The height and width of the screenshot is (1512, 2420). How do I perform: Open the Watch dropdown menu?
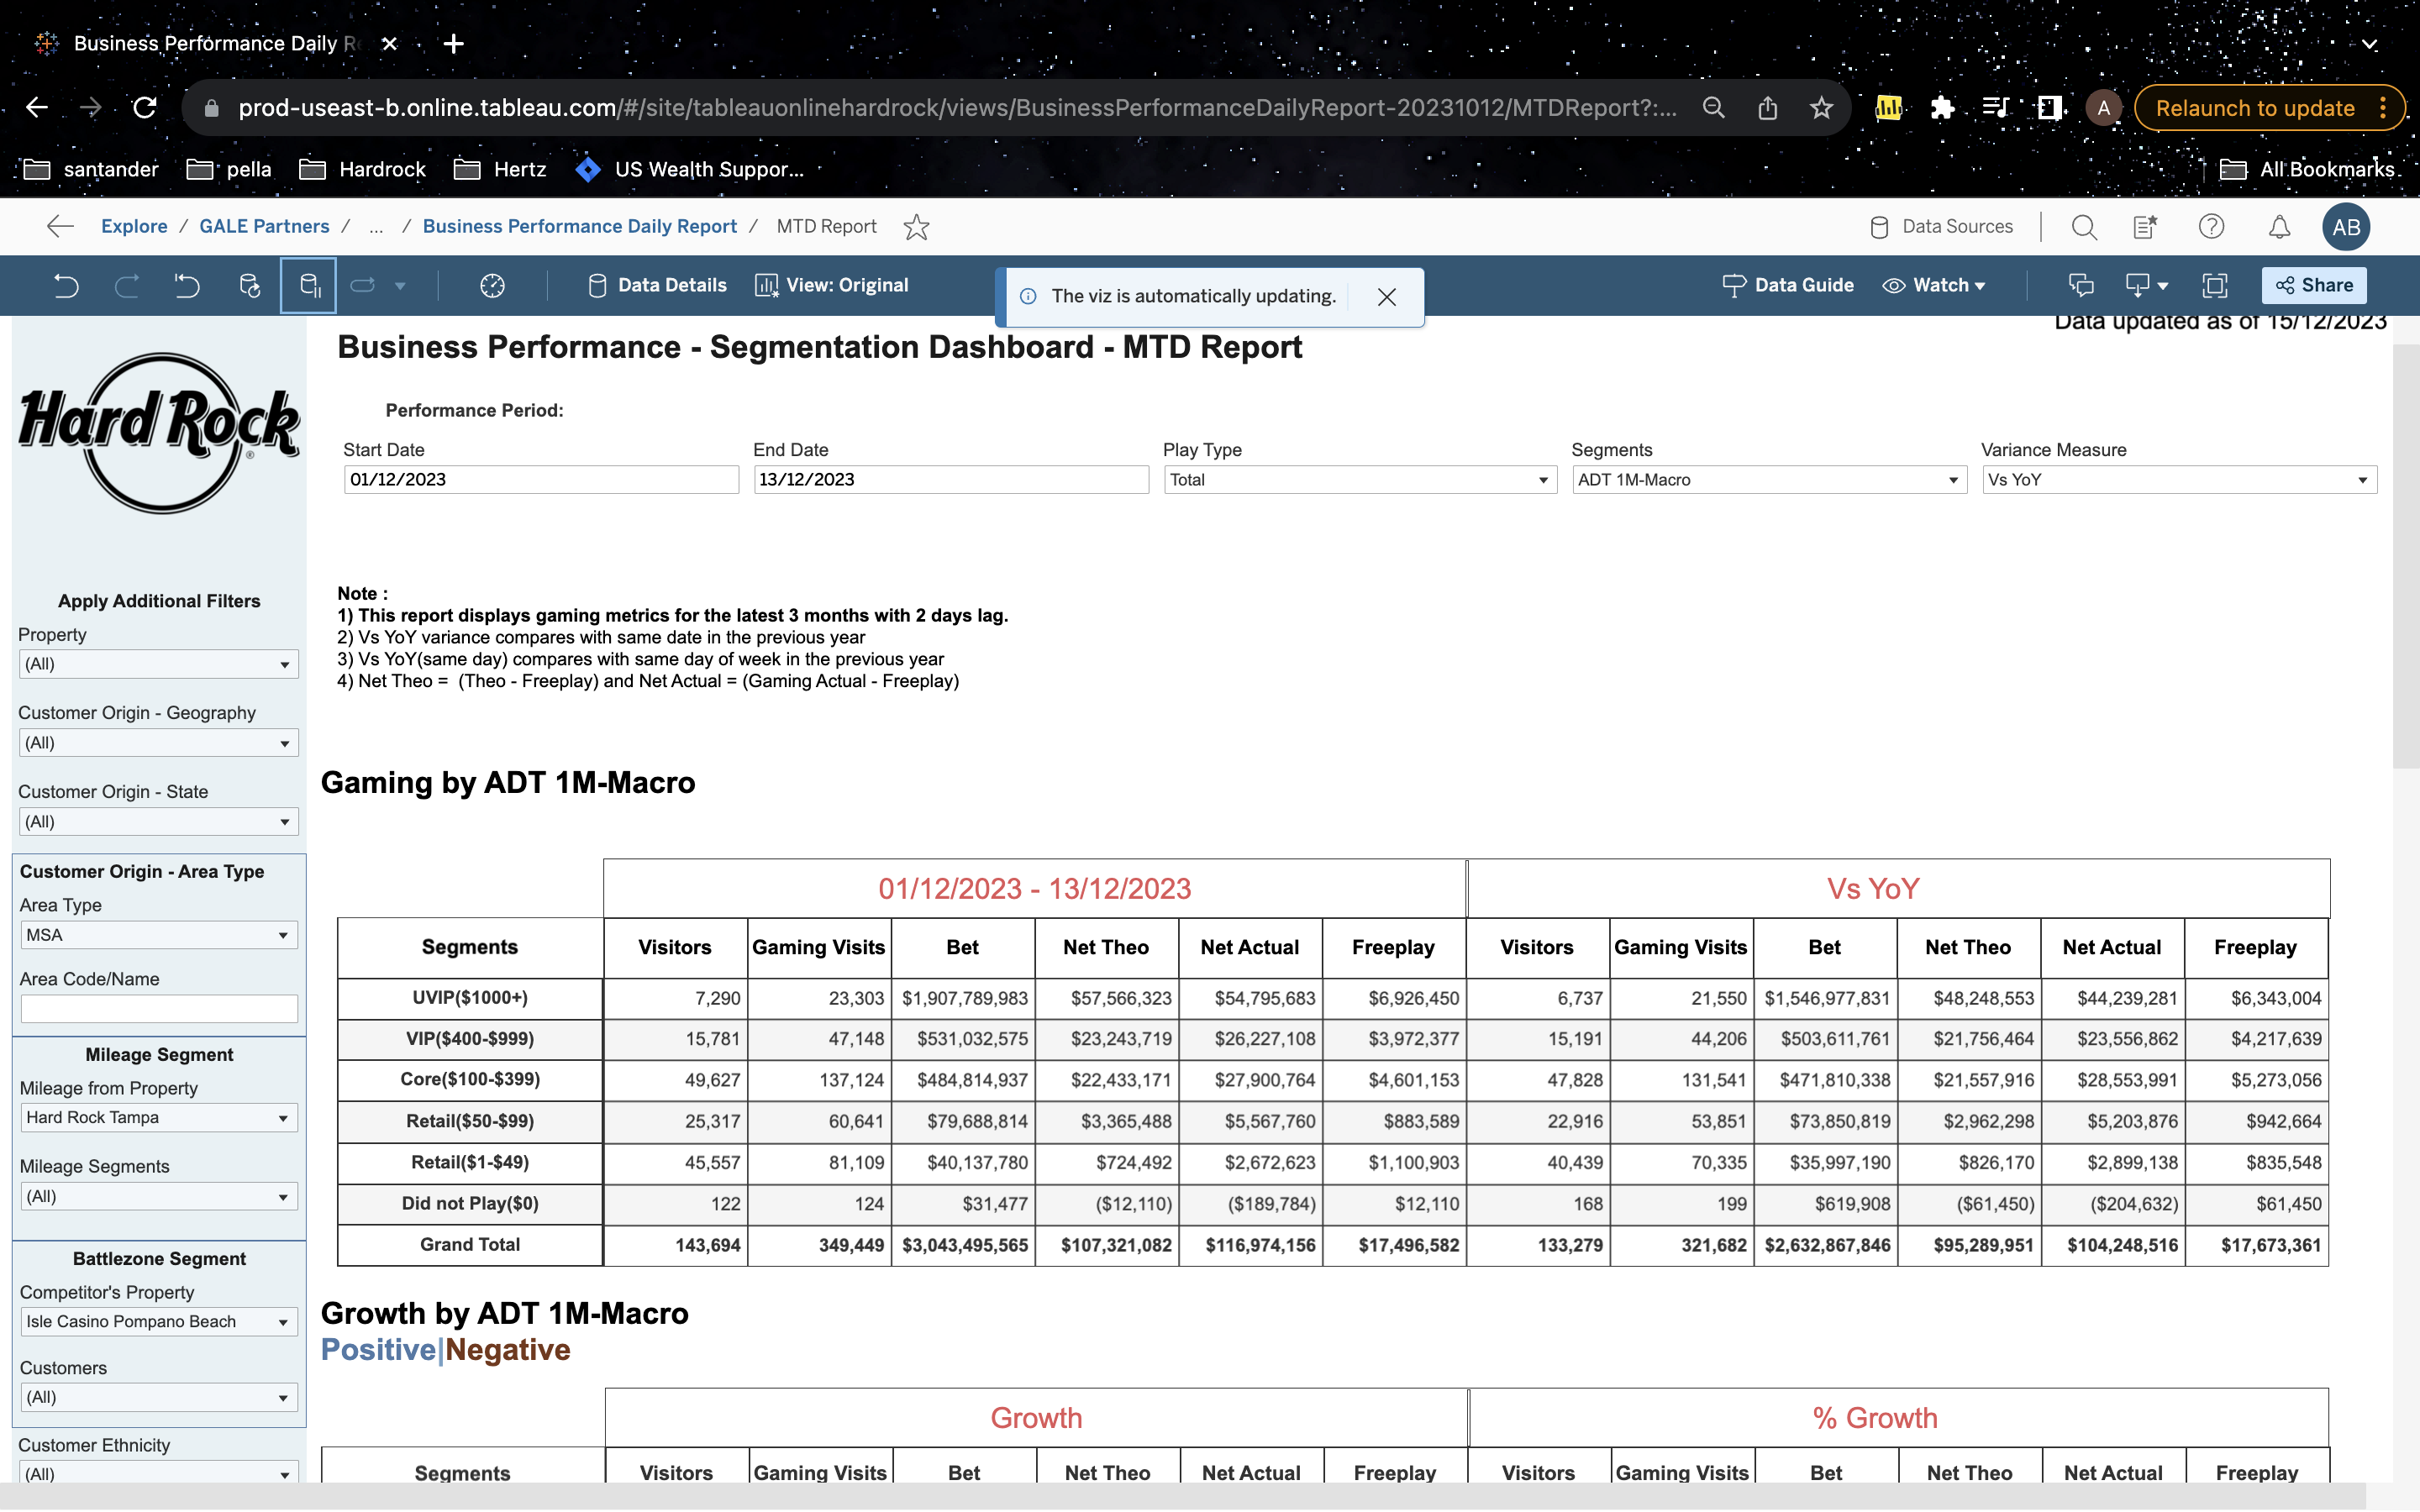click(1934, 286)
